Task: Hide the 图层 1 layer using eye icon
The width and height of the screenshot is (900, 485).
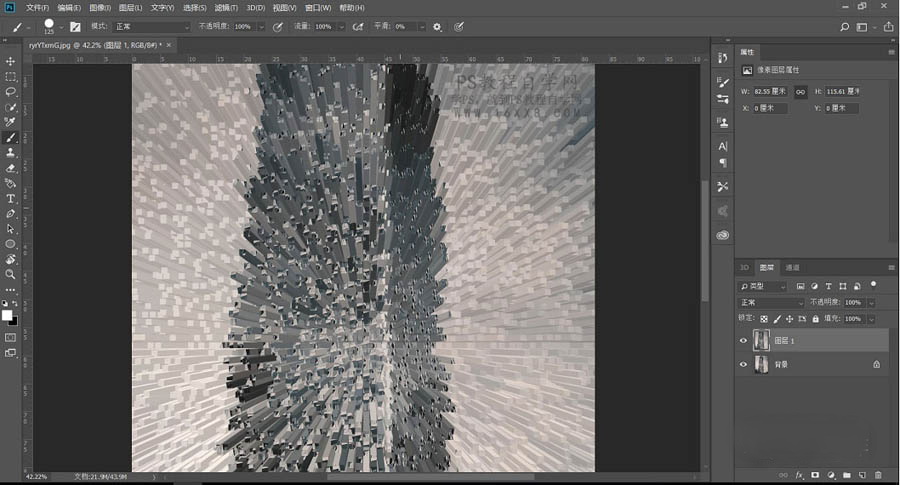Action: pyautogui.click(x=743, y=341)
